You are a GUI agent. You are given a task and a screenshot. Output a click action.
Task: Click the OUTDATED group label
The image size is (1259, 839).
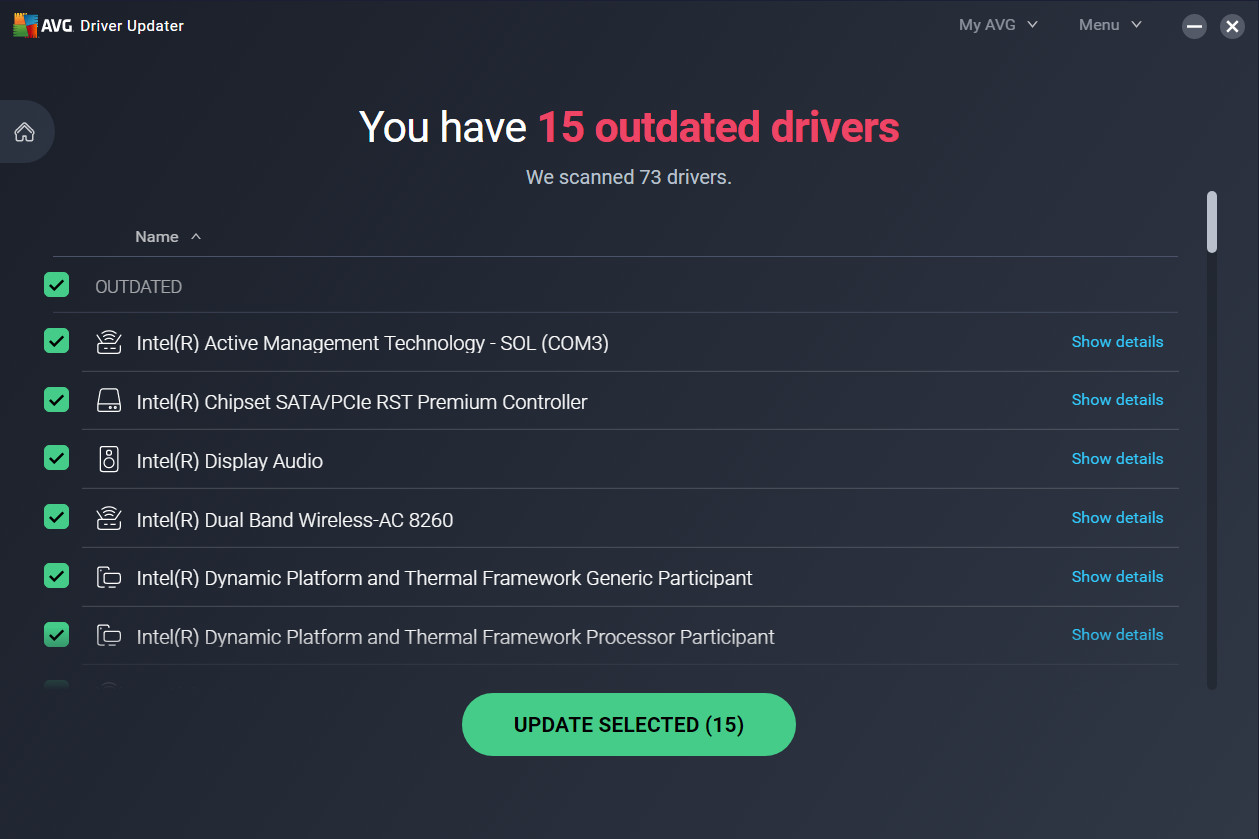(x=138, y=287)
